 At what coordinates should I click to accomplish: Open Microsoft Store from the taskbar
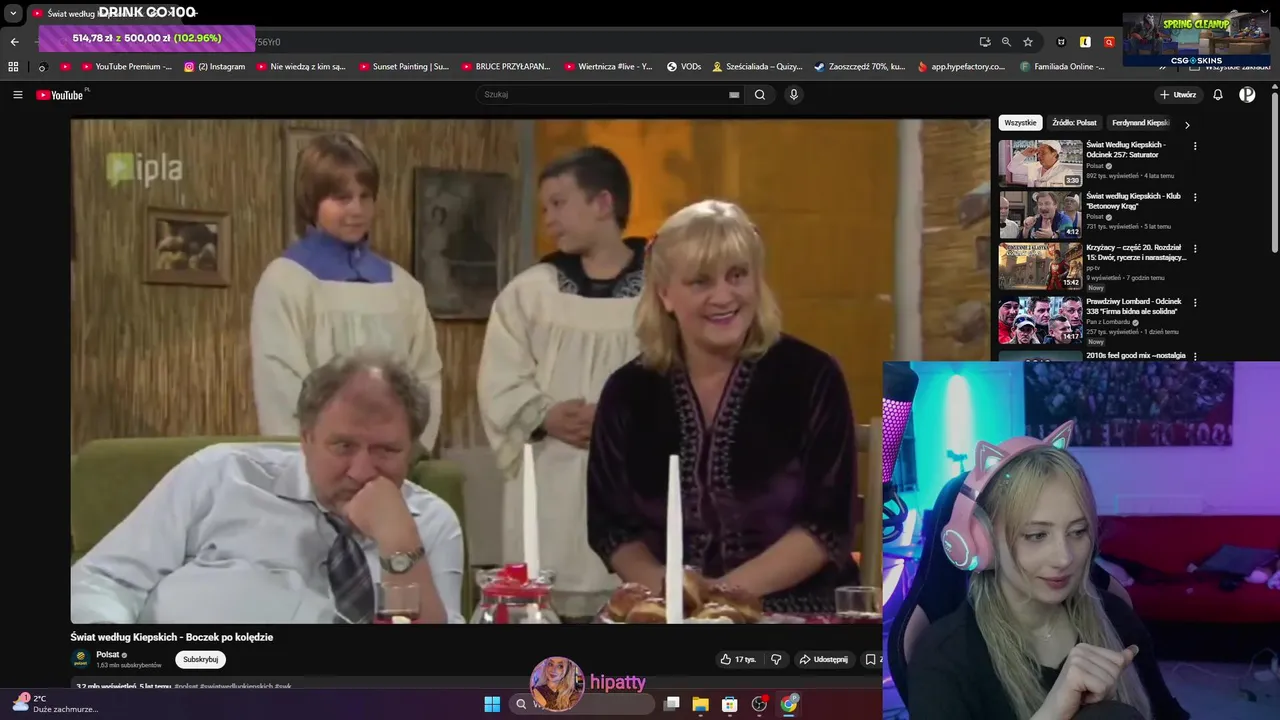[730, 704]
